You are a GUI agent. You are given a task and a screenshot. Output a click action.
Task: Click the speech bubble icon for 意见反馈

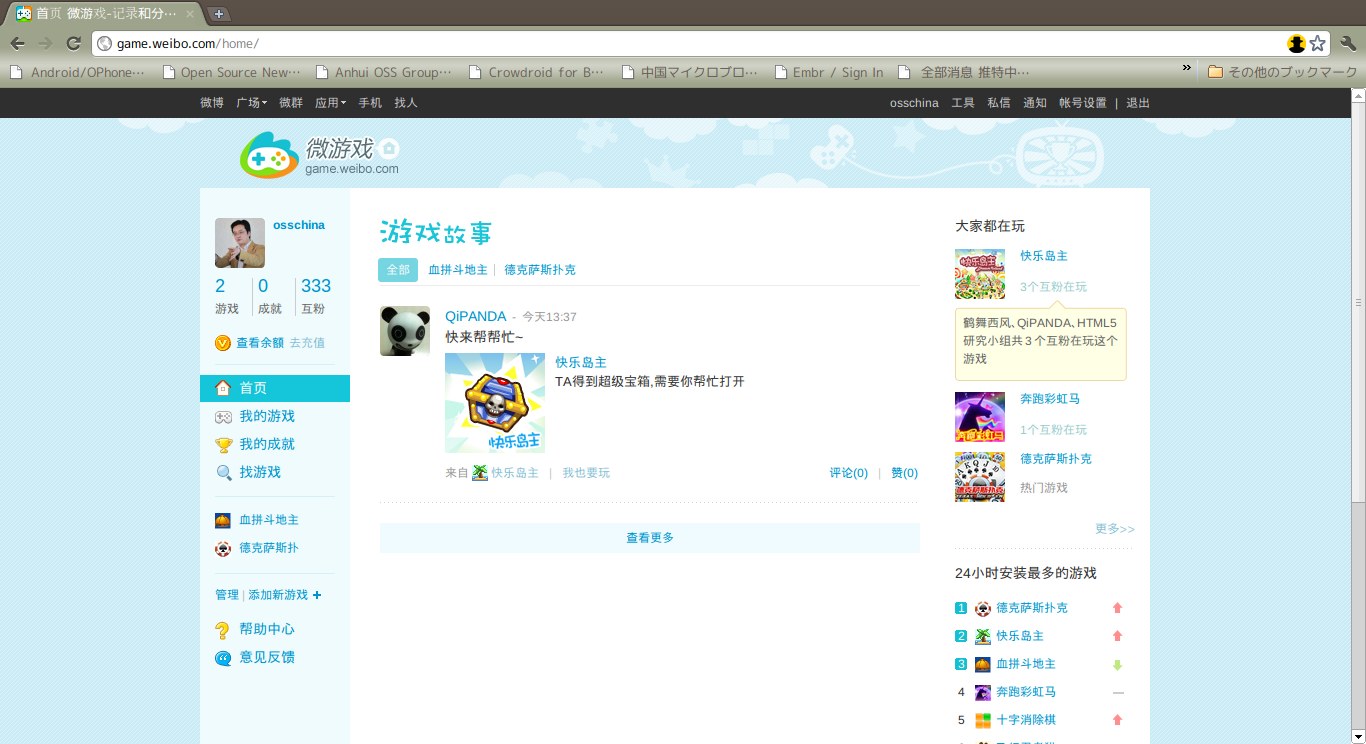(x=223, y=658)
